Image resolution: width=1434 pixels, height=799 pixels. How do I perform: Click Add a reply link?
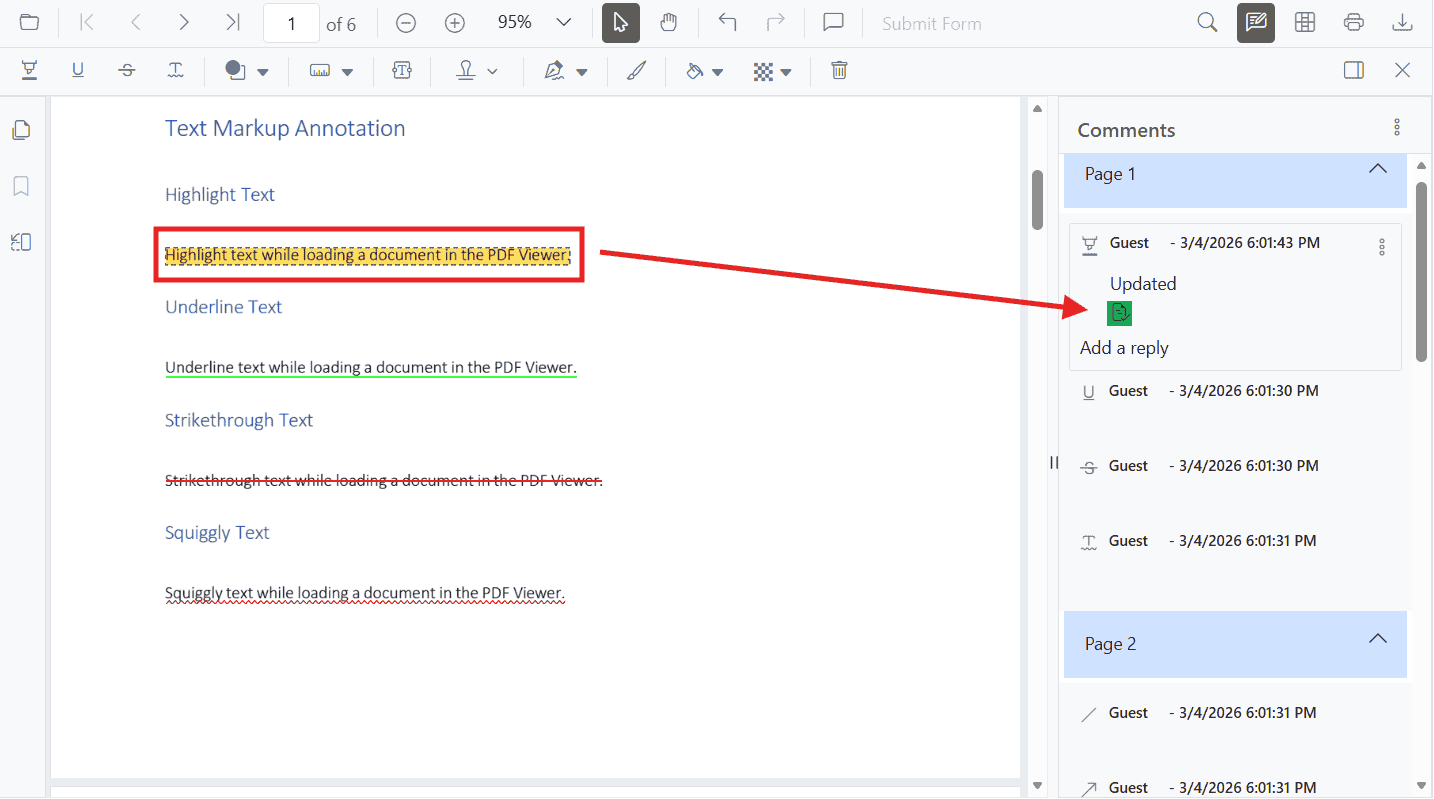1123,347
